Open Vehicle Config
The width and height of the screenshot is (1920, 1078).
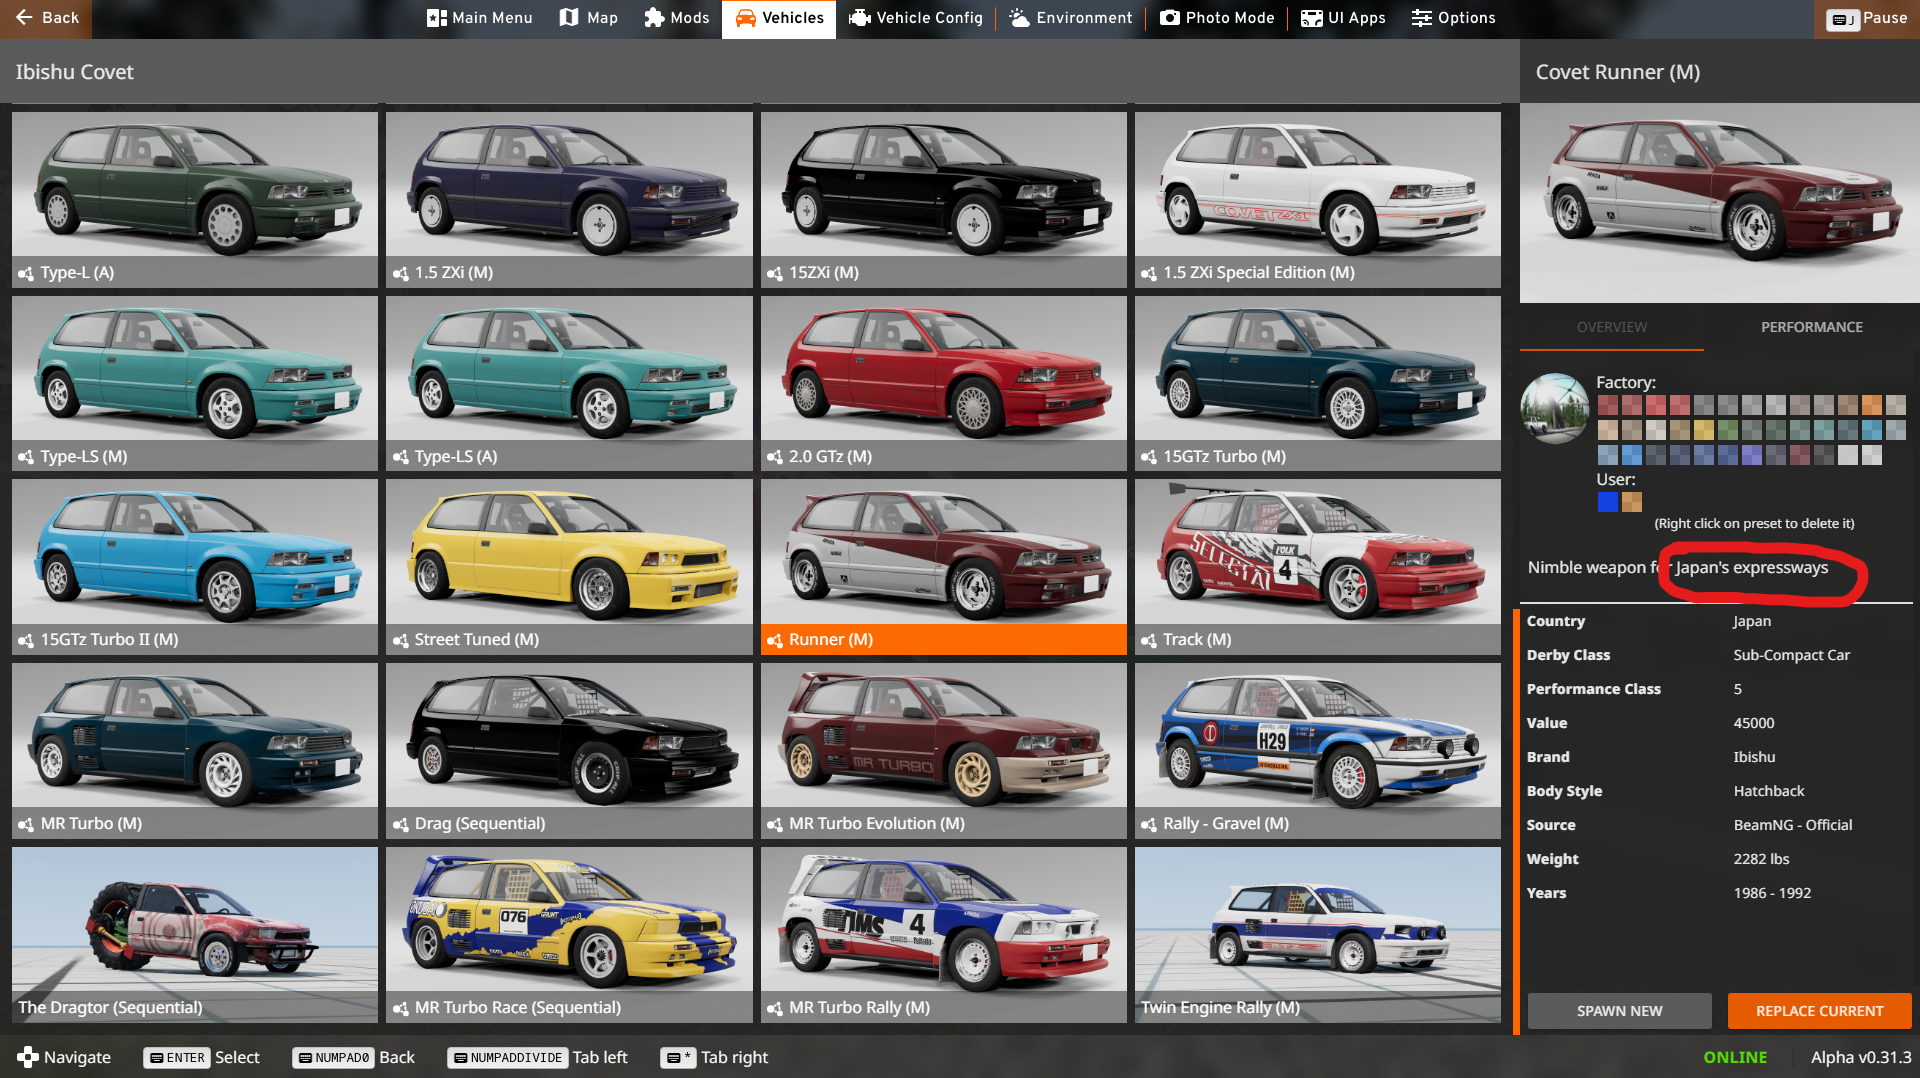tap(915, 18)
